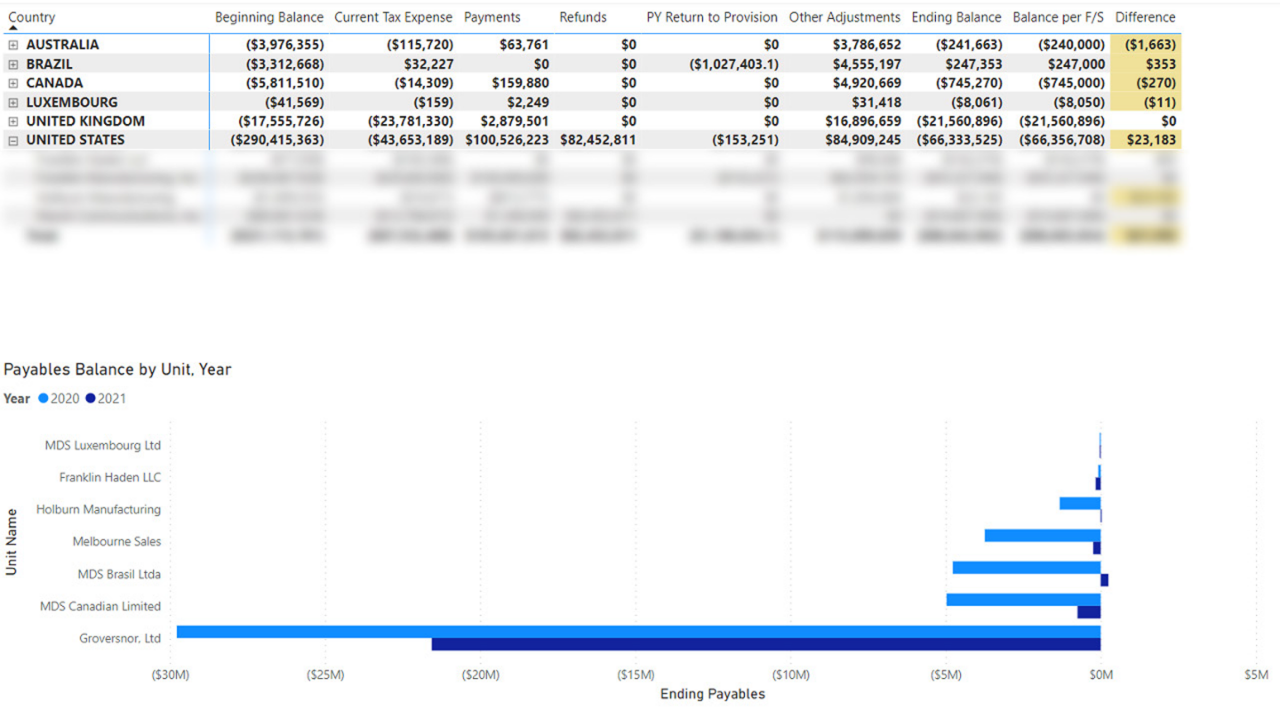This screenshot has width=1280, height=721.
Task: Click the sort arrow under Country header
Action: pyautogui.click(x=13, y=29)
